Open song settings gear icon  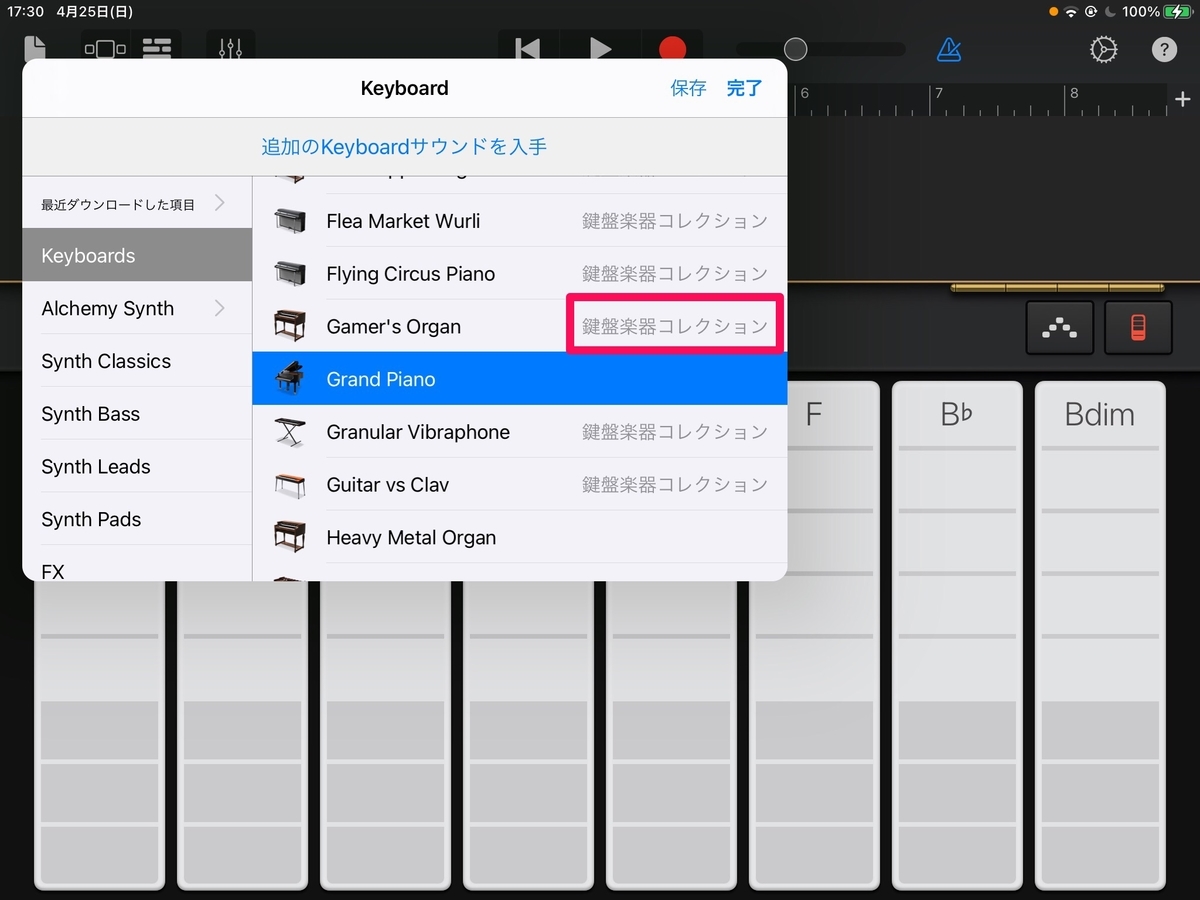1104,49
